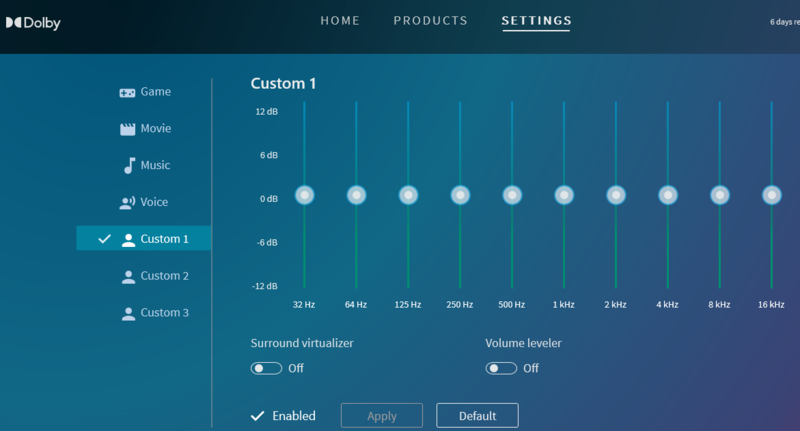
Task: Click the 1 kHz equalizer slider knob
Action: point(564,195)
